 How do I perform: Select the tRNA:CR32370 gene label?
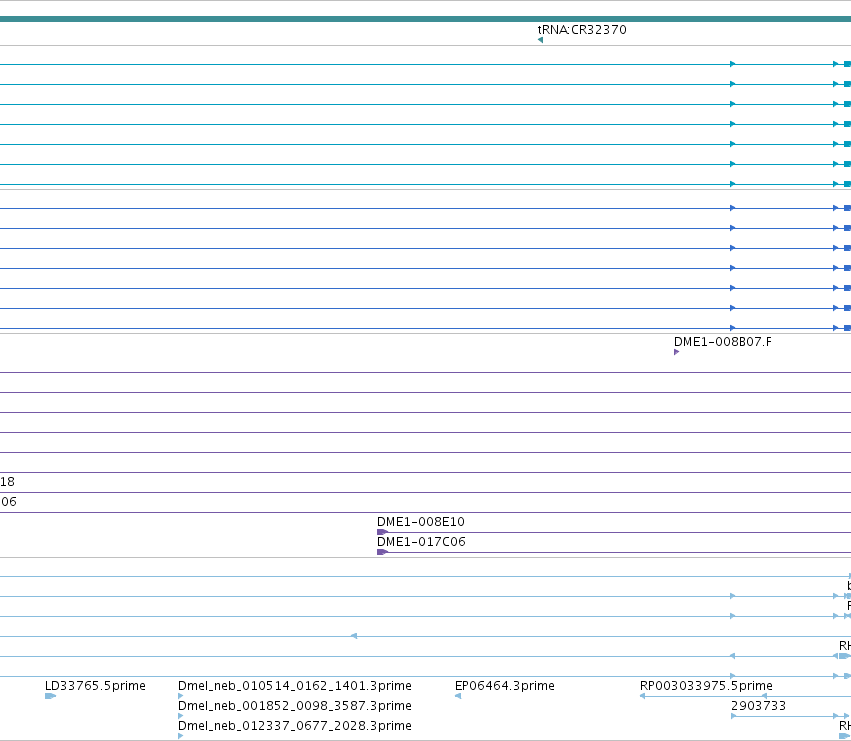click(582, 30)
